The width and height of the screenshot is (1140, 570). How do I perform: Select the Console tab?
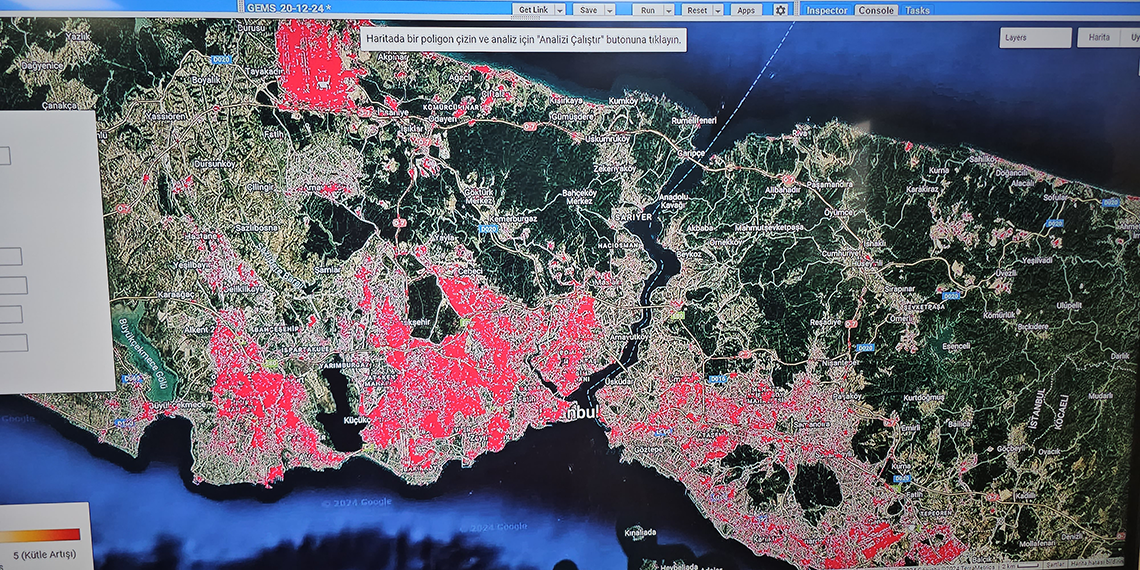pos(876,10)
